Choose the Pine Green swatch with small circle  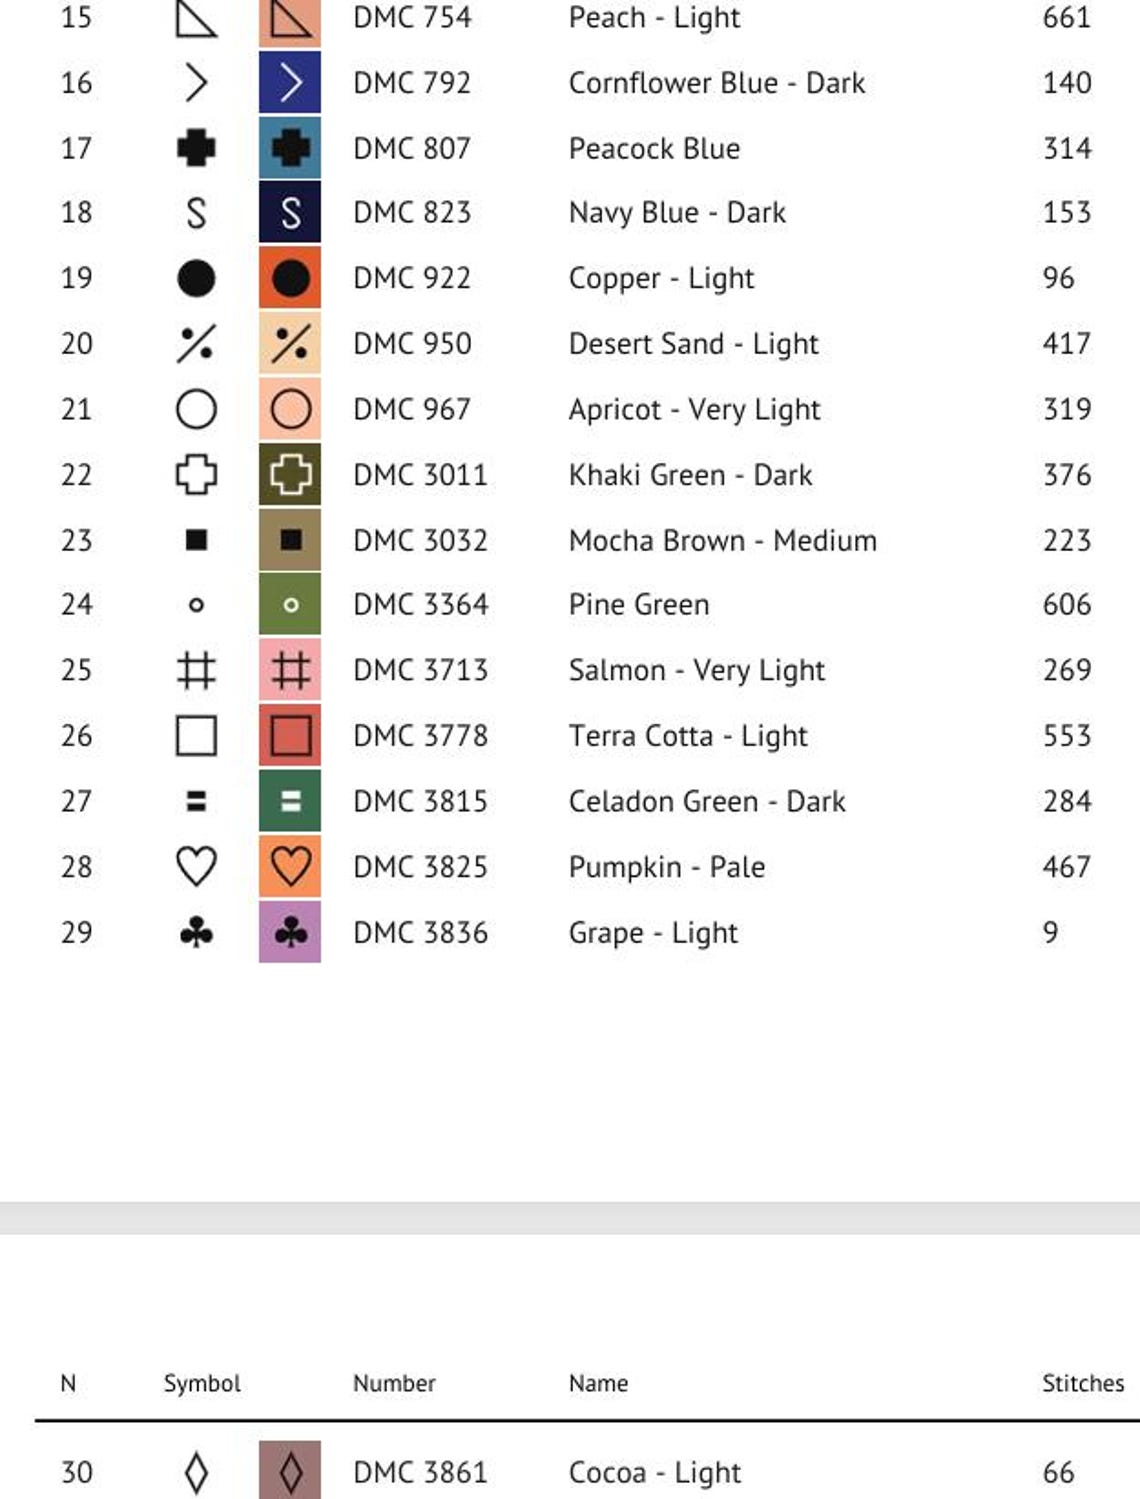290,604
